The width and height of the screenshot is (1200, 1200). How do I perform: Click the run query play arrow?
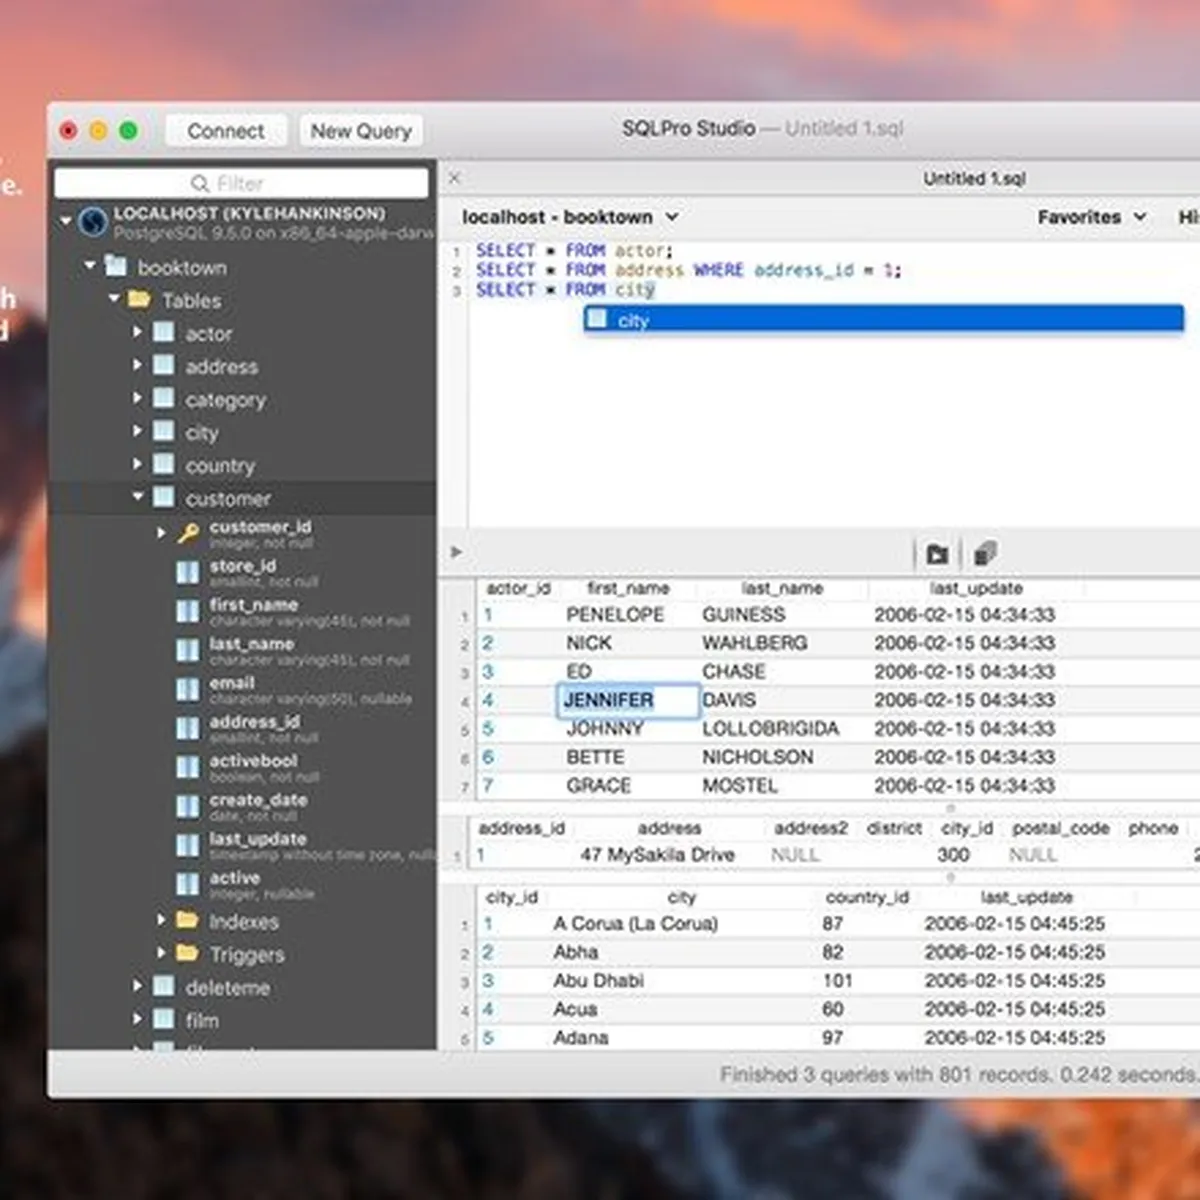(x=456, y=552)
